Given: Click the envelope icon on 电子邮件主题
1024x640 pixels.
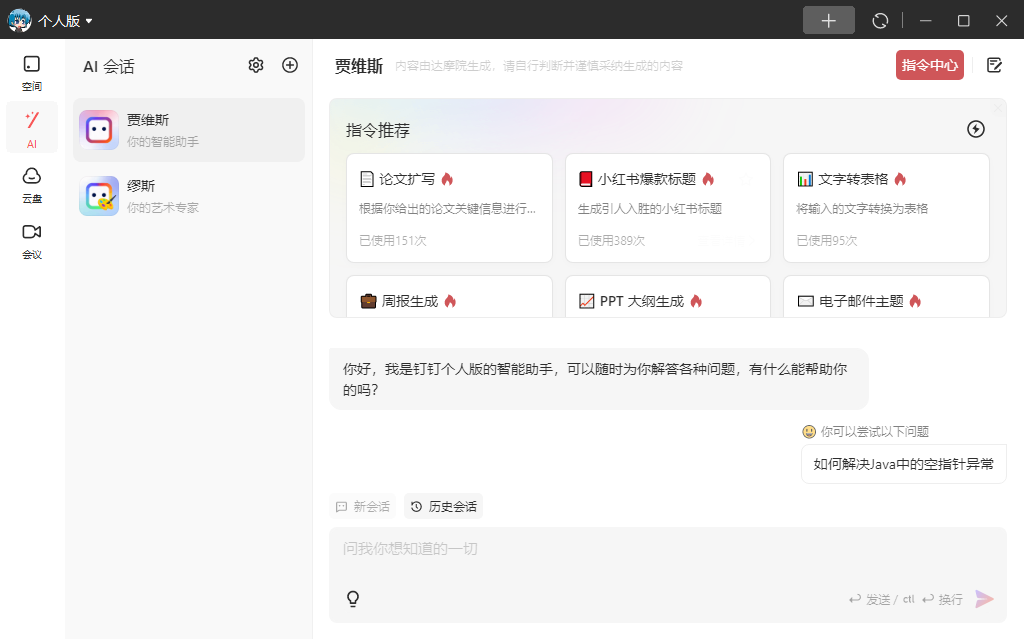Looking at the screenshot, I should 806,301.
